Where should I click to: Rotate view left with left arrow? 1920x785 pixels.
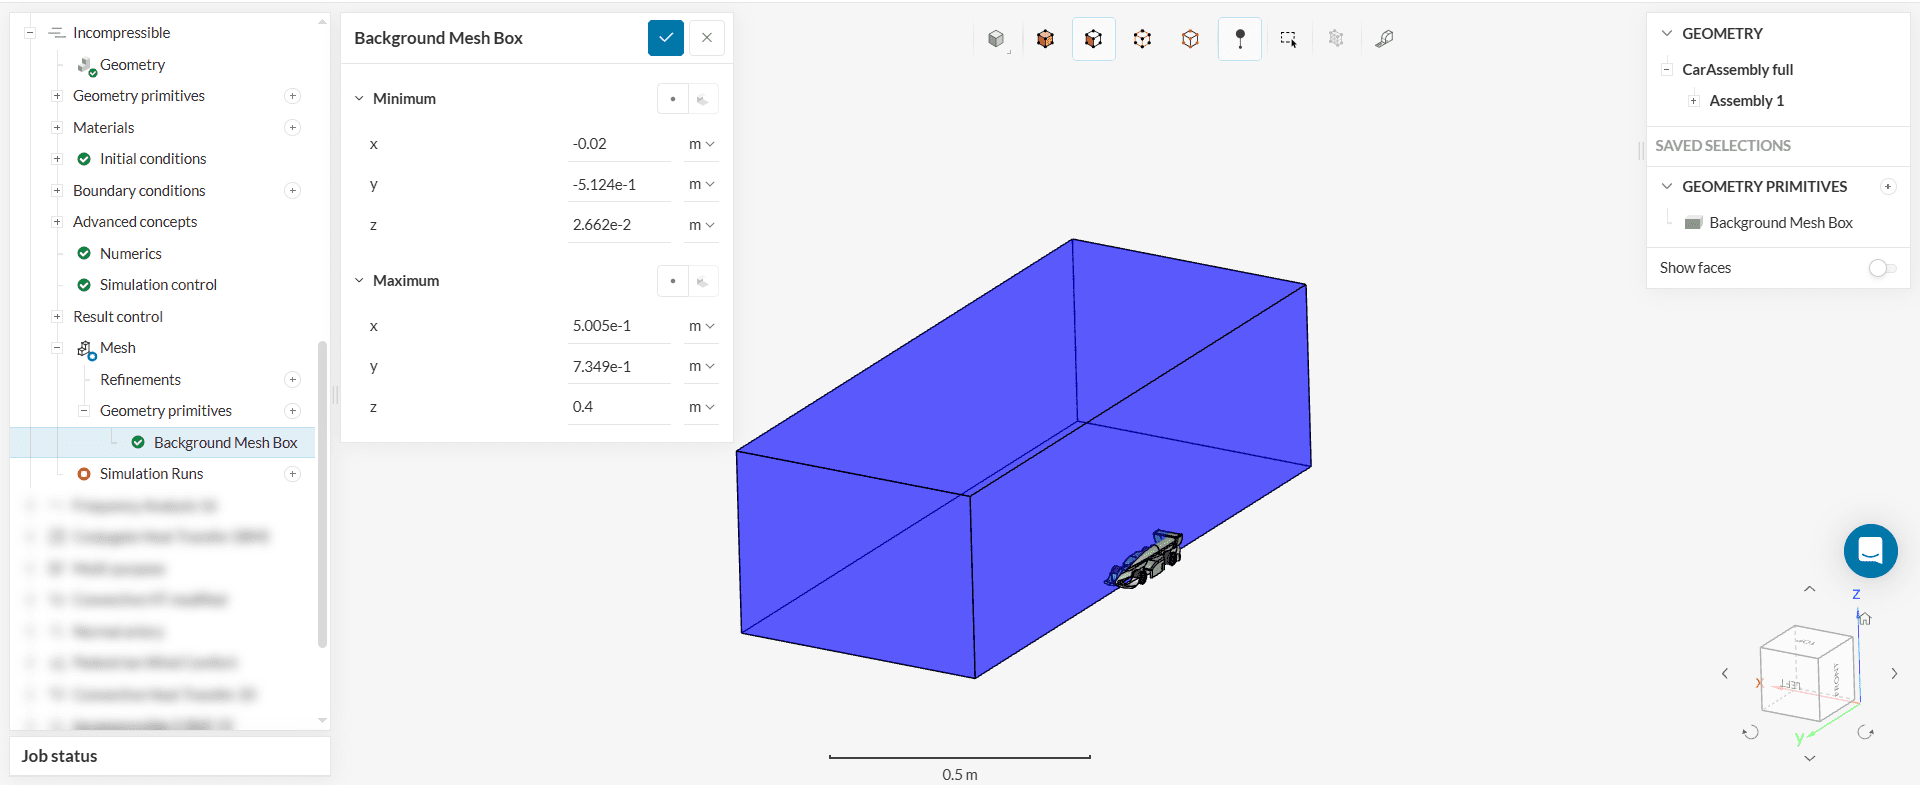click(x=1725, y=674)
